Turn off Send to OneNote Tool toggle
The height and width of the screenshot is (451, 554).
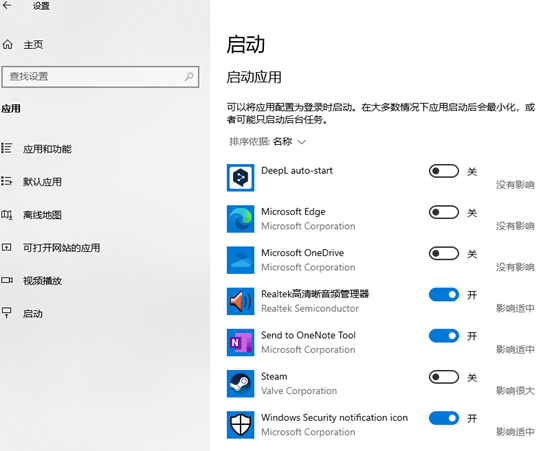tap(444, 336)
